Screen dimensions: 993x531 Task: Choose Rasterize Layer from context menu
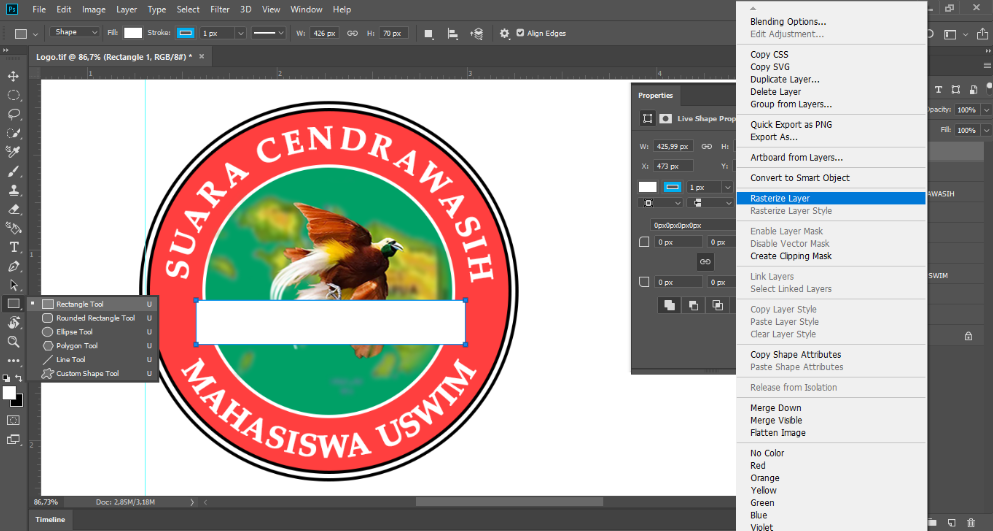click(x=831, y=198)
